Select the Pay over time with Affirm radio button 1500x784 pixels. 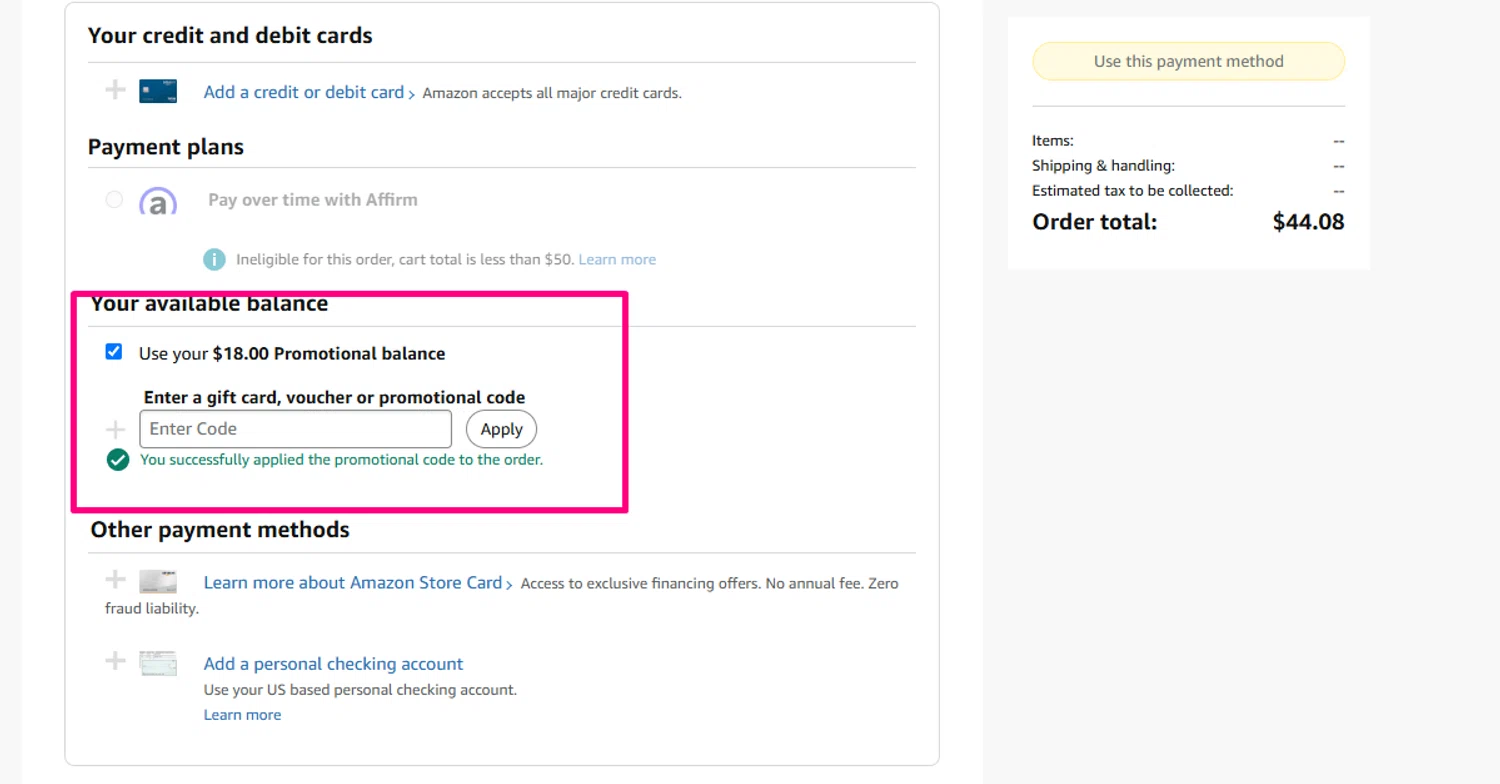tap(114, 200)
